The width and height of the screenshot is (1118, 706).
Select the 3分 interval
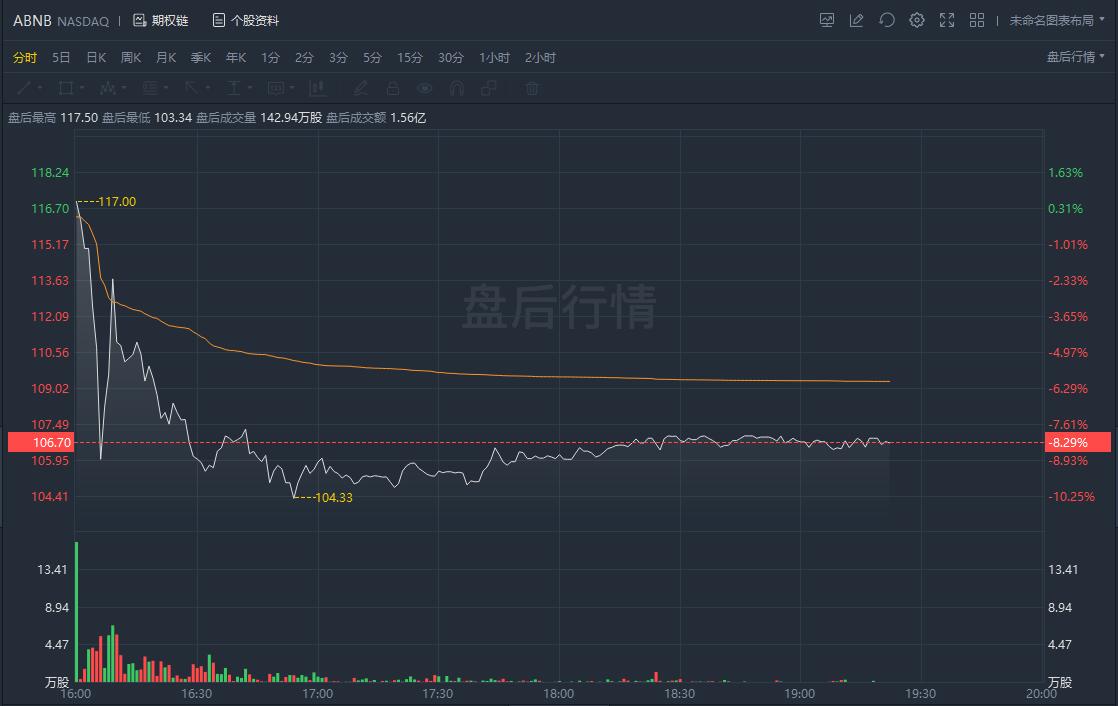[339, 58]
